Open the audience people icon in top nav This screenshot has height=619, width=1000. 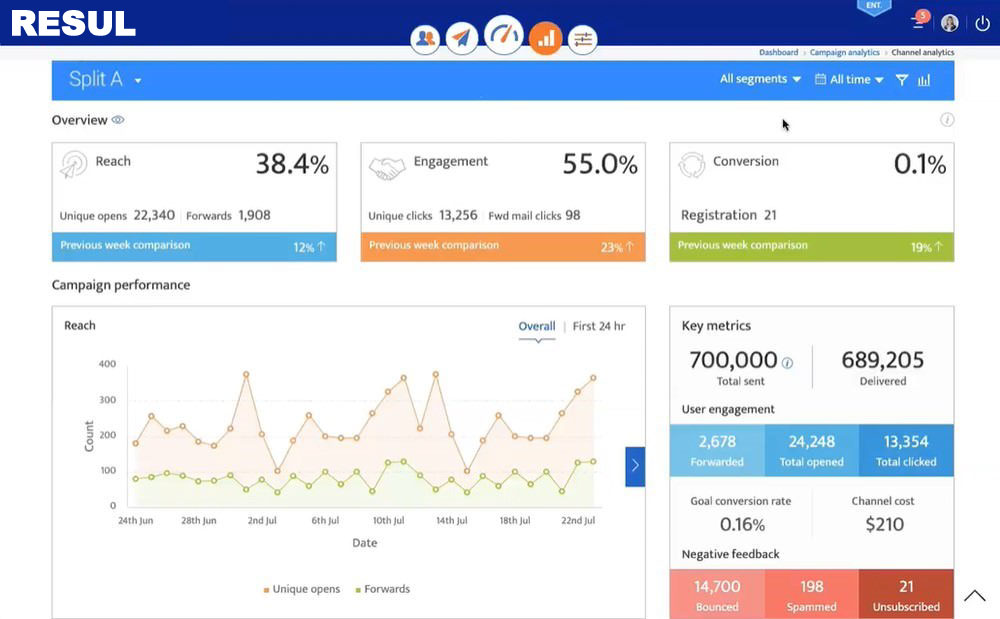coord(425,38)
